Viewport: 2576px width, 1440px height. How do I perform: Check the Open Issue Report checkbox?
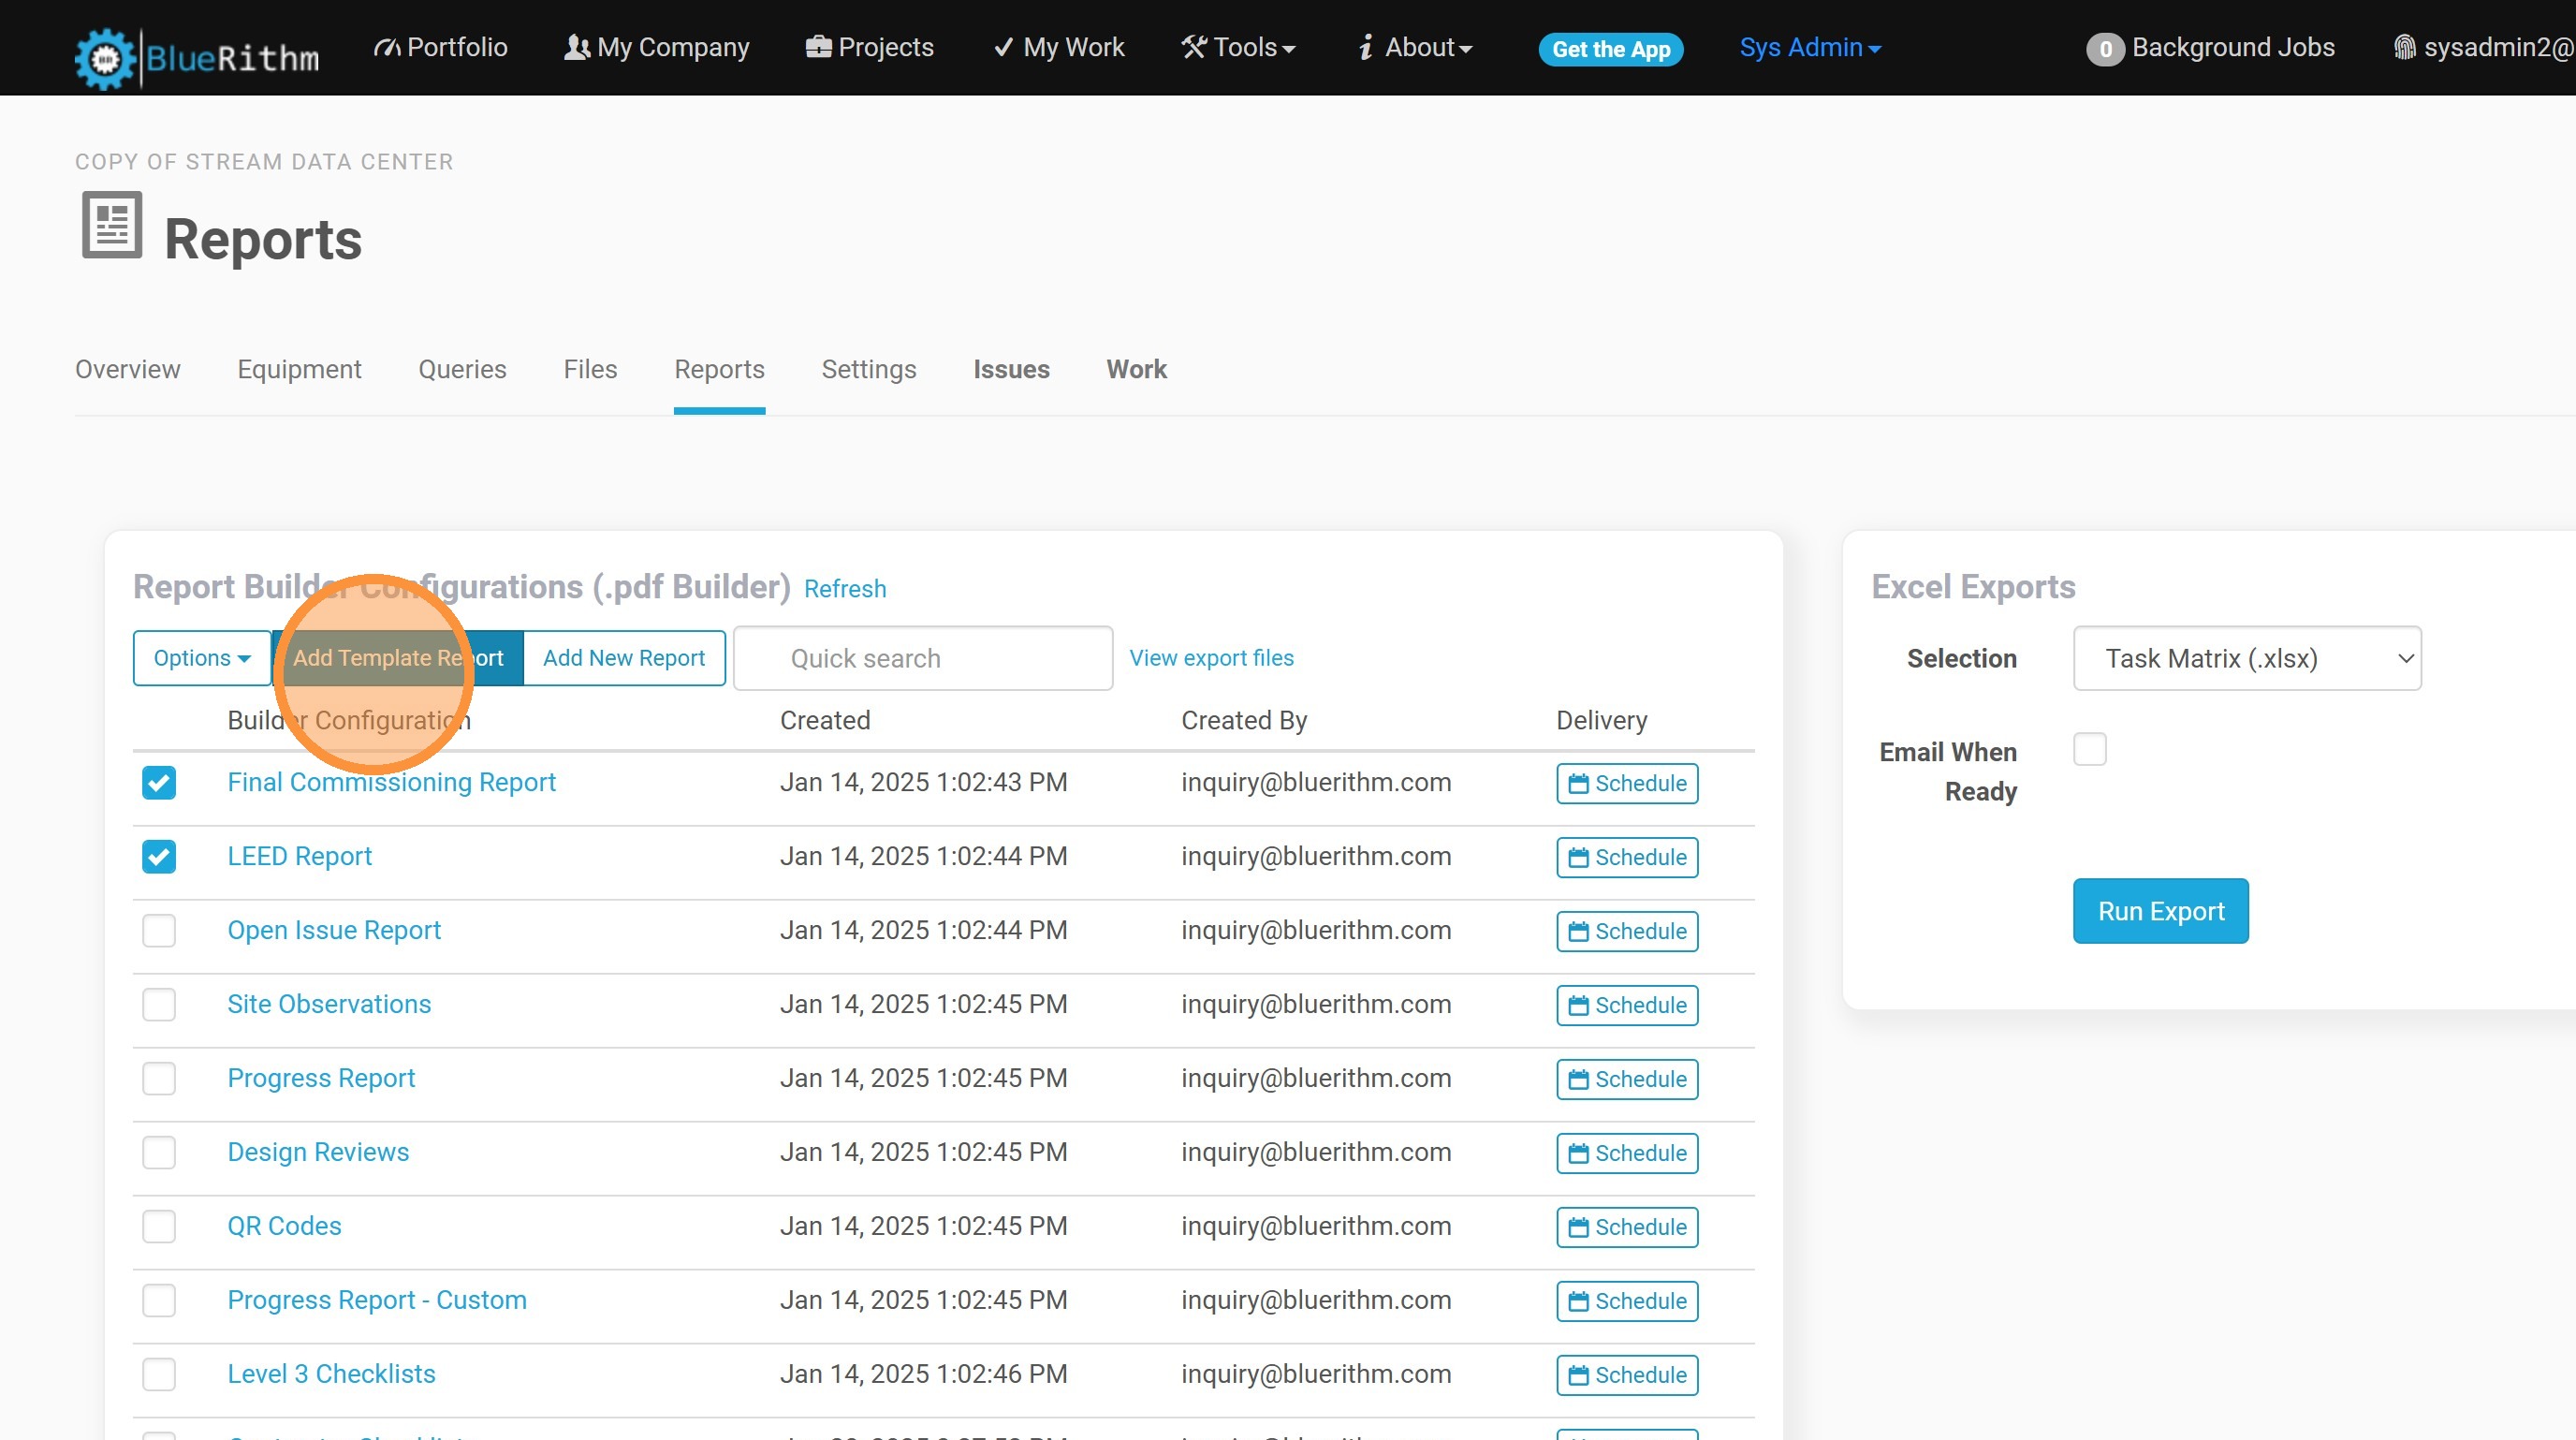(159, 931)
